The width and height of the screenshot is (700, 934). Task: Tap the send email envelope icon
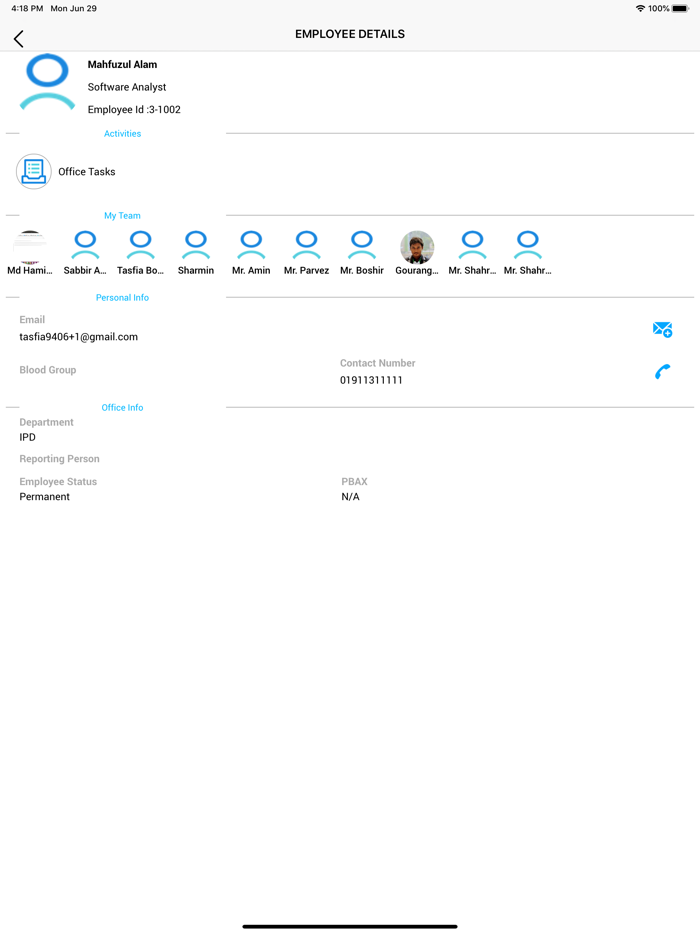[x=662, y=329]
